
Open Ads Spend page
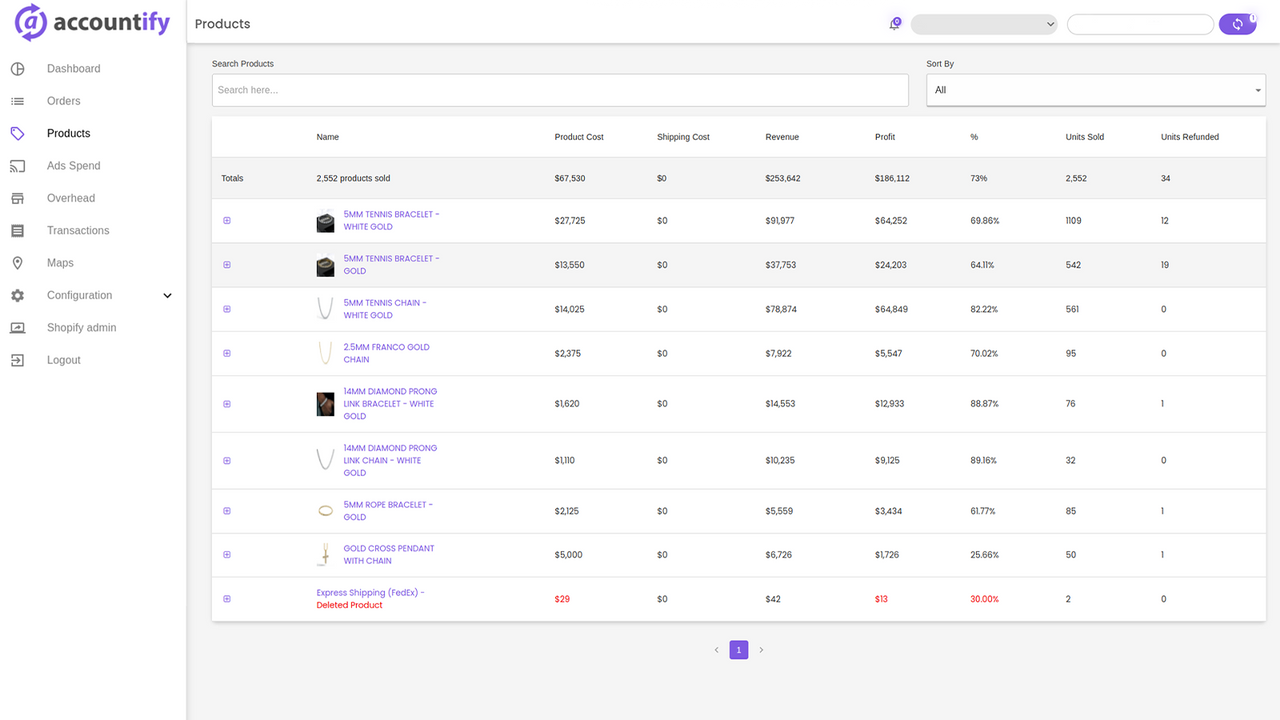click(74, 166)
